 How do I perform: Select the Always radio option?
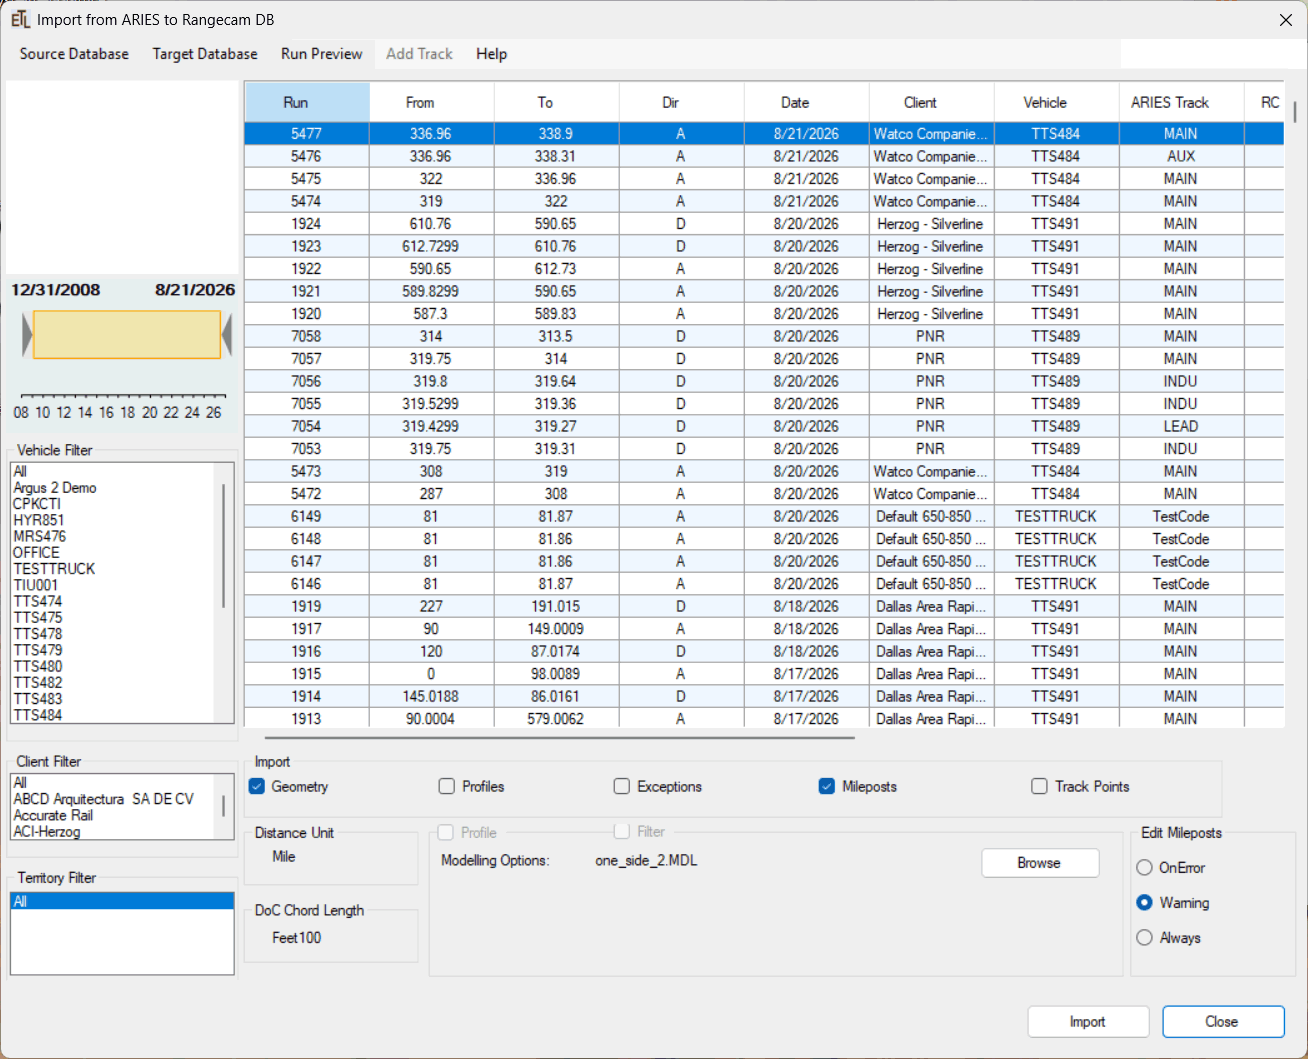(1145, 937)
